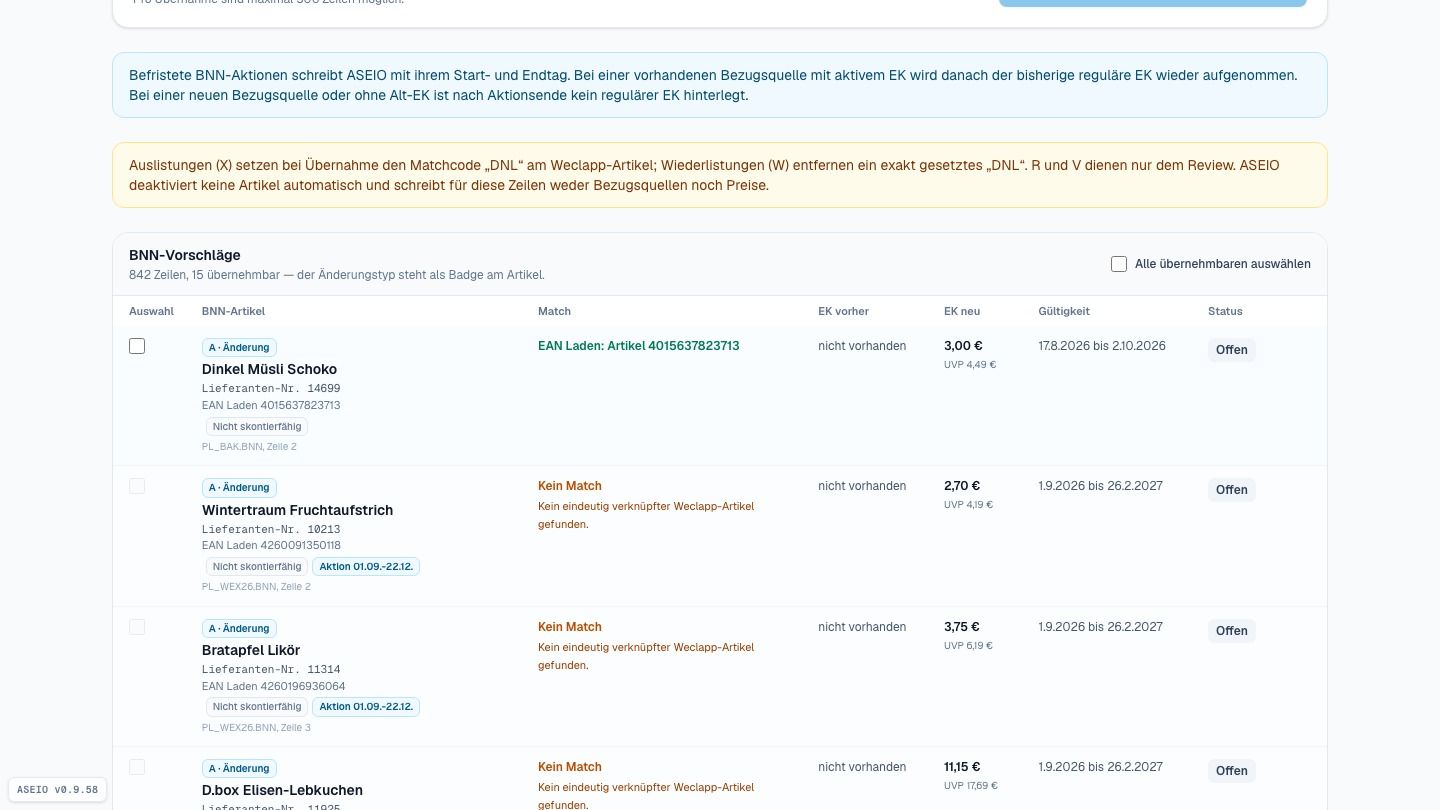1440x810 pixels.
Task: Click the 2,70 € EK neu price
Action: point(962,486)
